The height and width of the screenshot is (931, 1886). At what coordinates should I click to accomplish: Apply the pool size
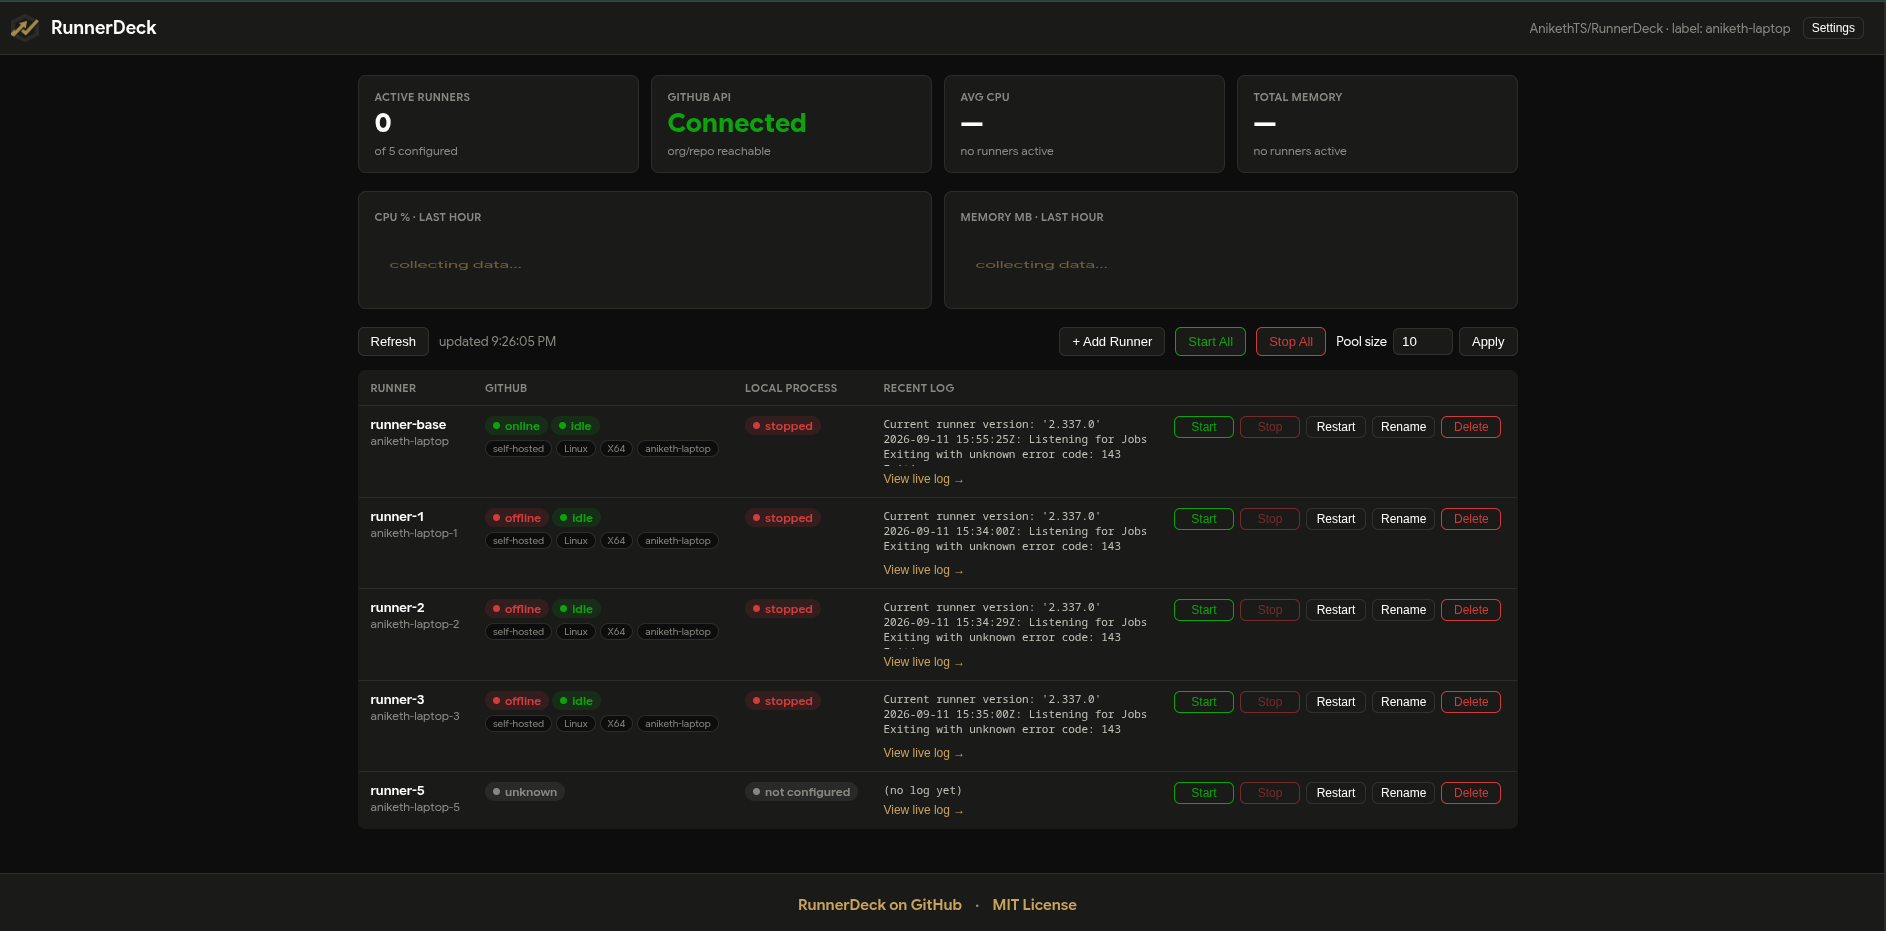1488,341
